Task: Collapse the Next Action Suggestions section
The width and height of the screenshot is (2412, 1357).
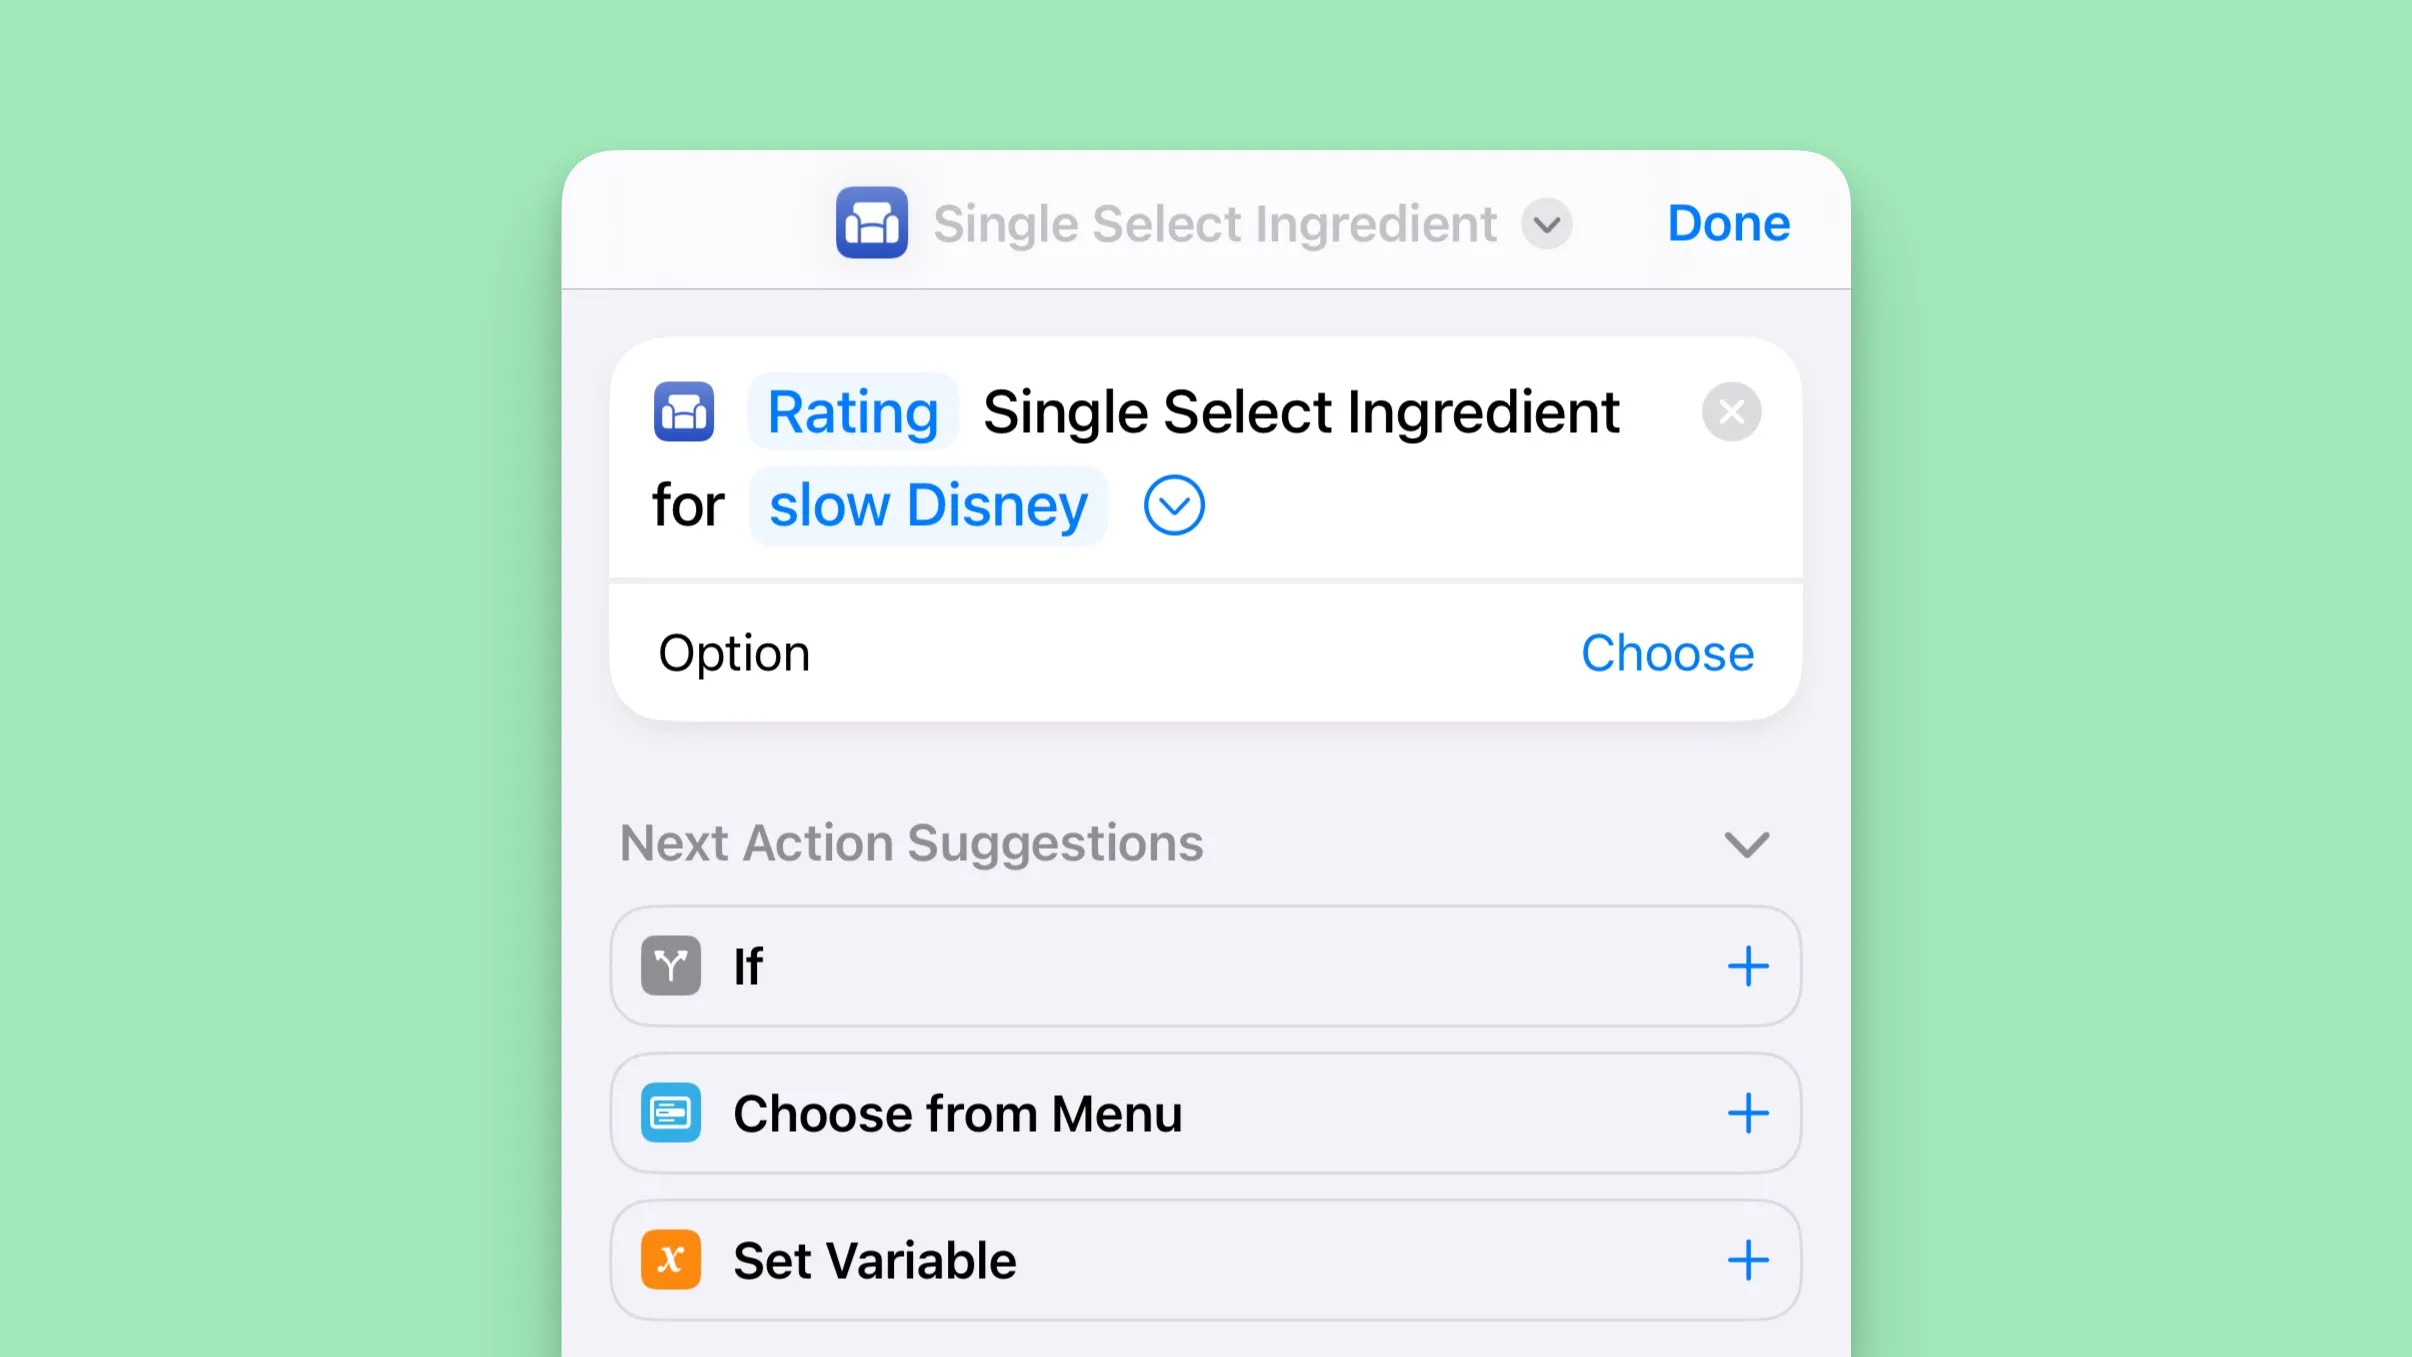Action: click(x=1746, y=844)
